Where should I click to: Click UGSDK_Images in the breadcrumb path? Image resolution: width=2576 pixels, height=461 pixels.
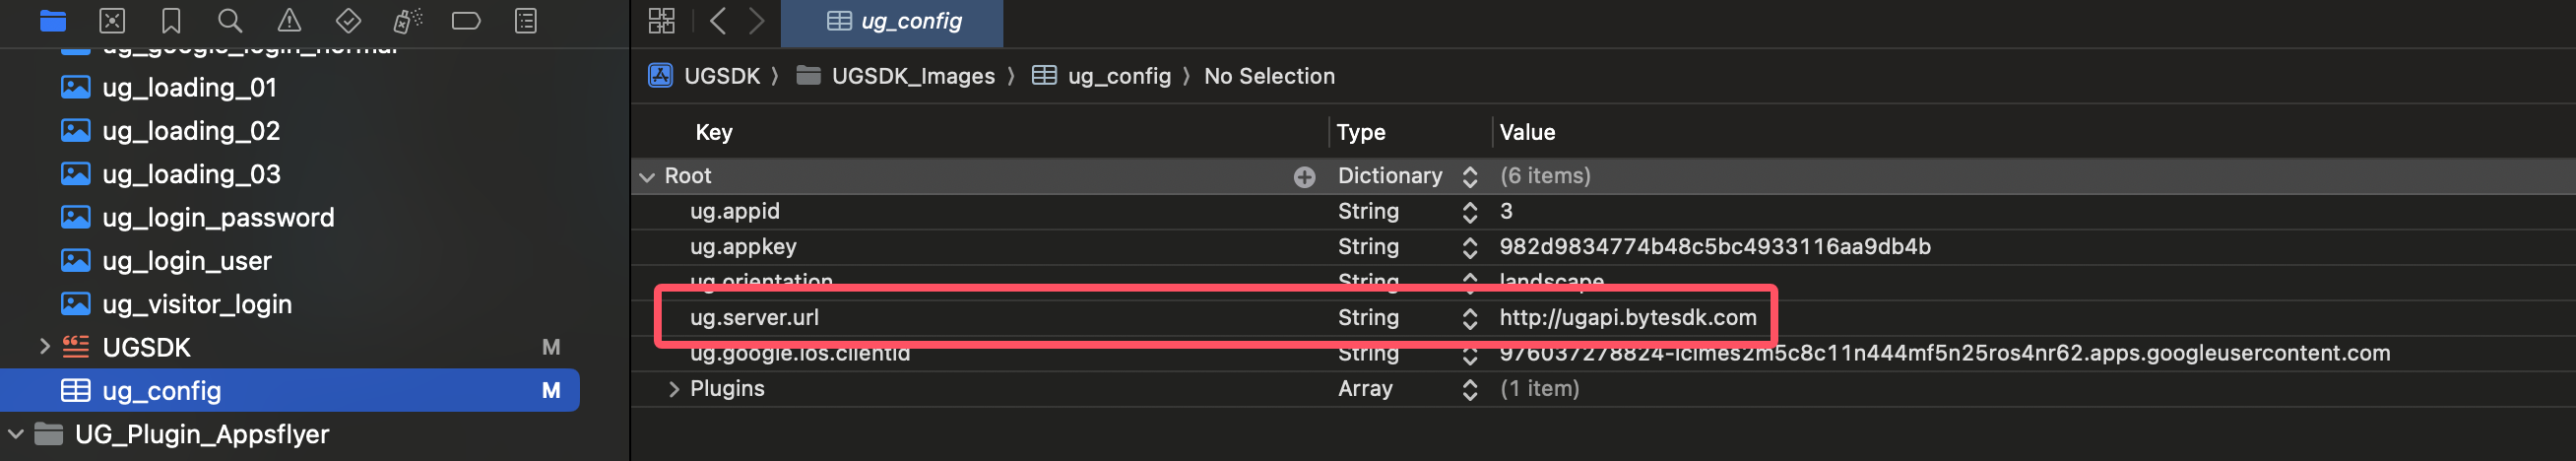pyautogui.click(x=912, y=76)
